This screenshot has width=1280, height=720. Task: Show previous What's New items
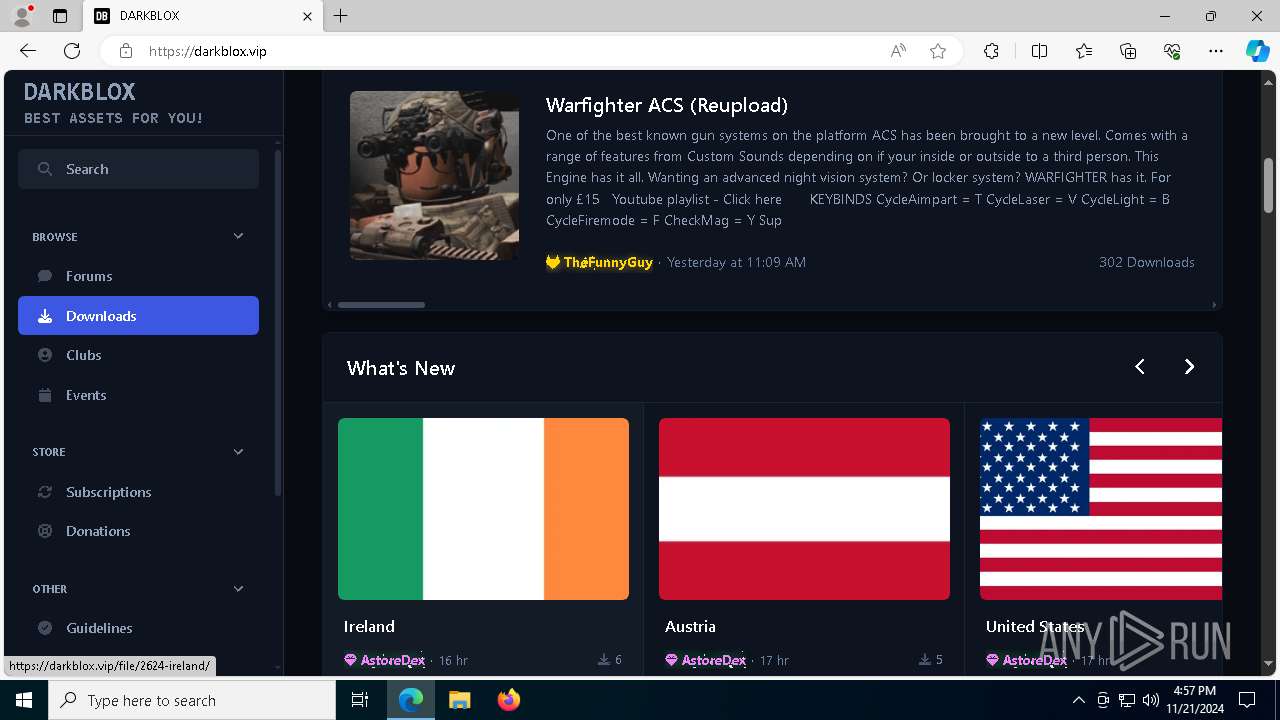1140,367
